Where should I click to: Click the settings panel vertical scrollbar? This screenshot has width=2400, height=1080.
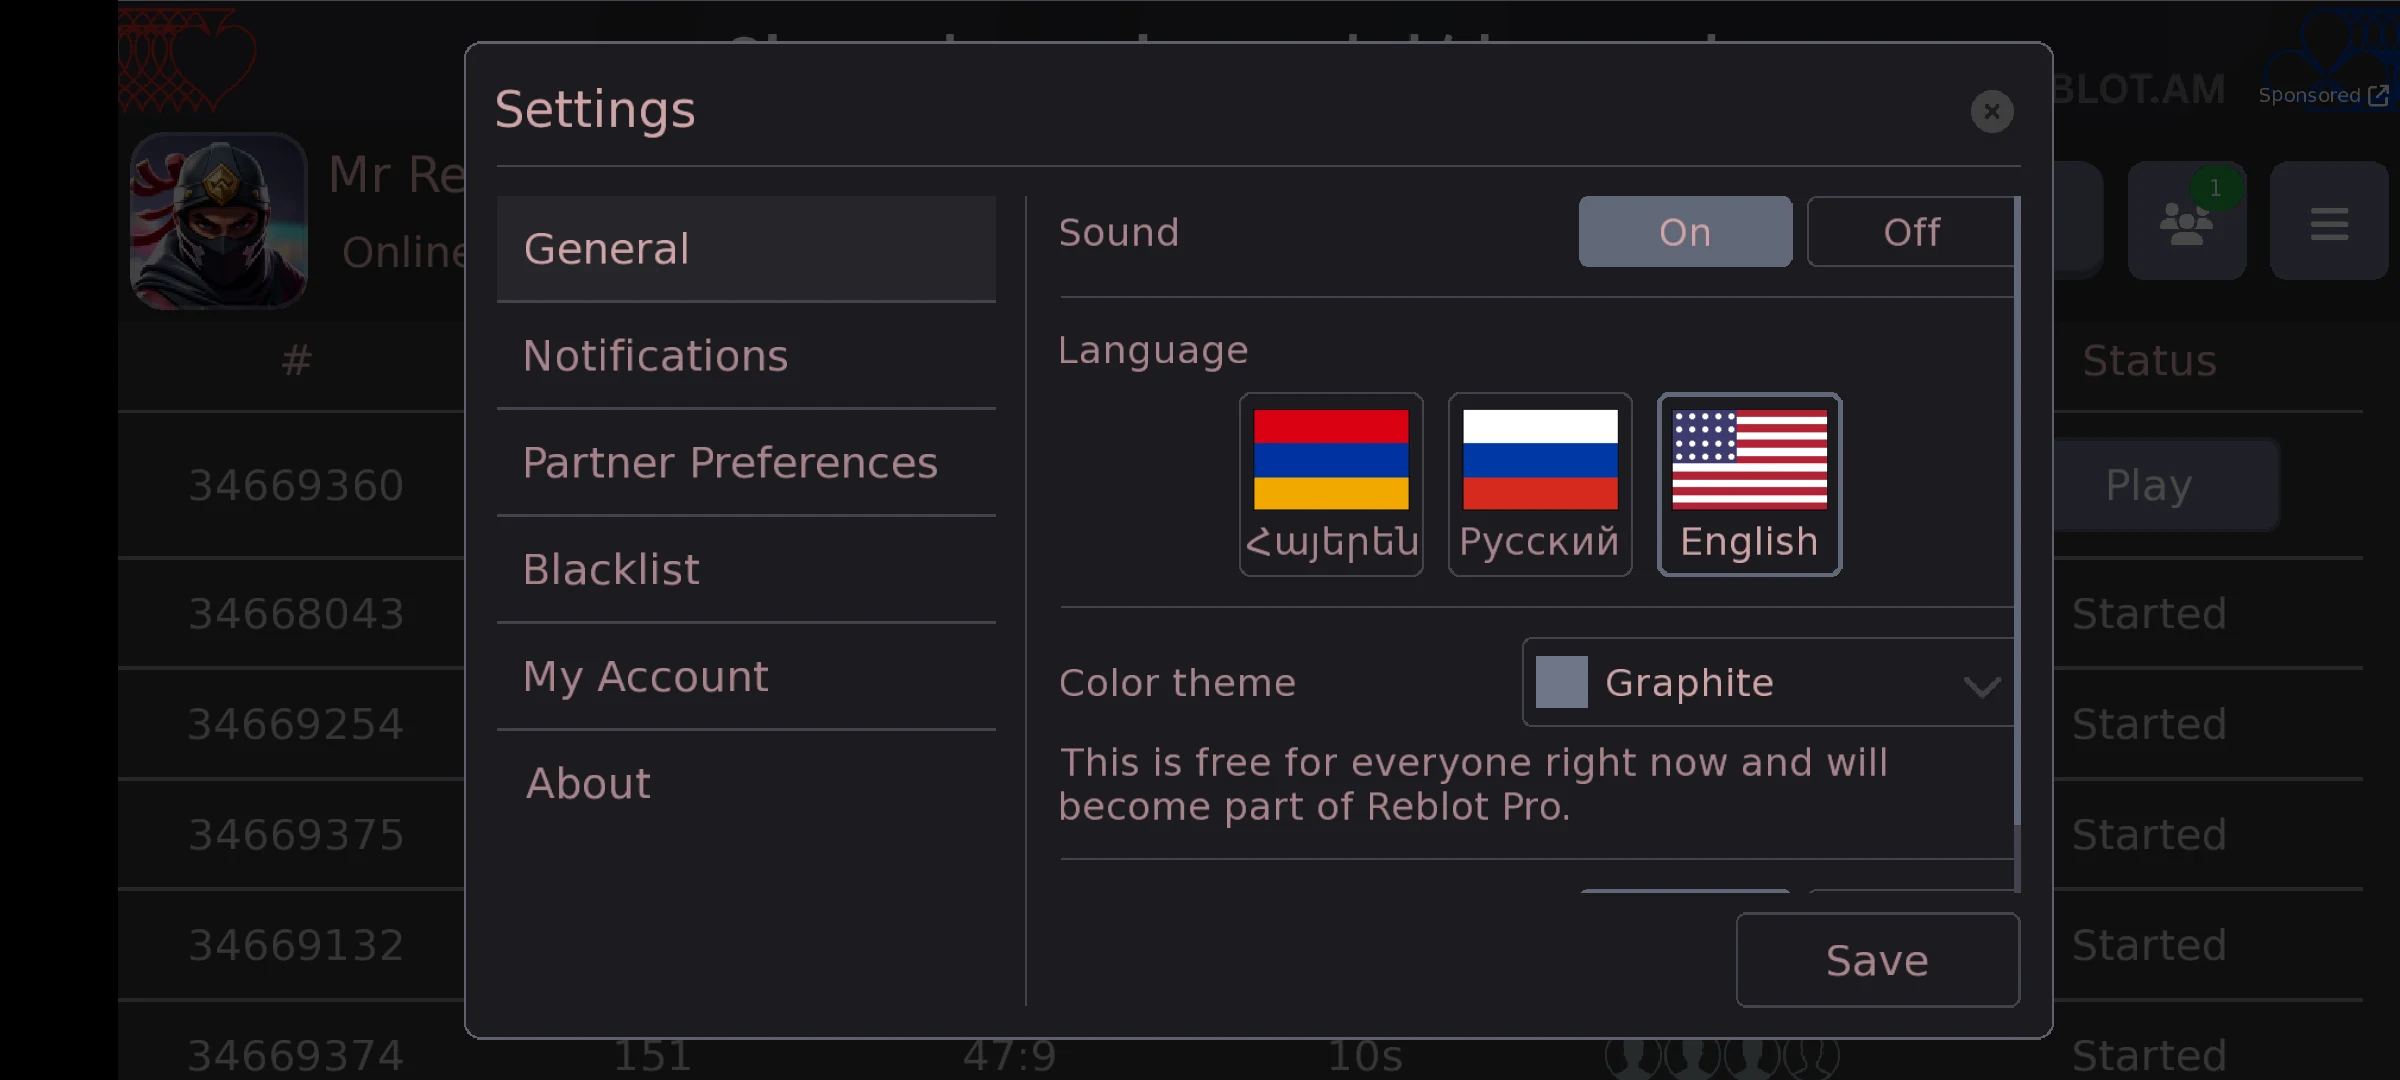coord(2017,510)
